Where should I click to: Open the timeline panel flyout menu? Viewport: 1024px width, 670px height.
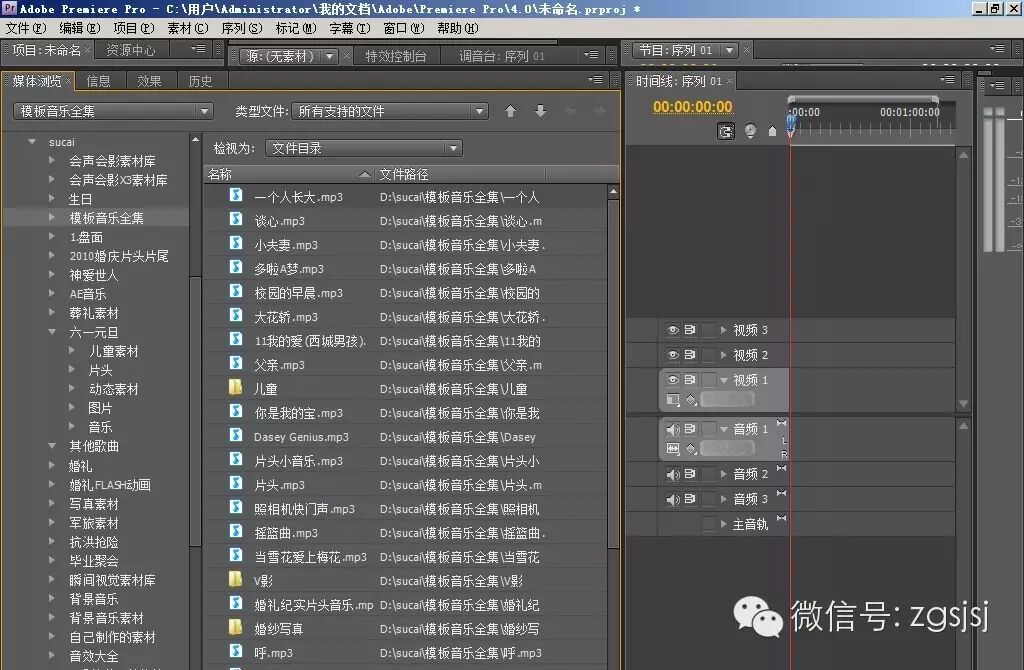(x=947, y=80)
